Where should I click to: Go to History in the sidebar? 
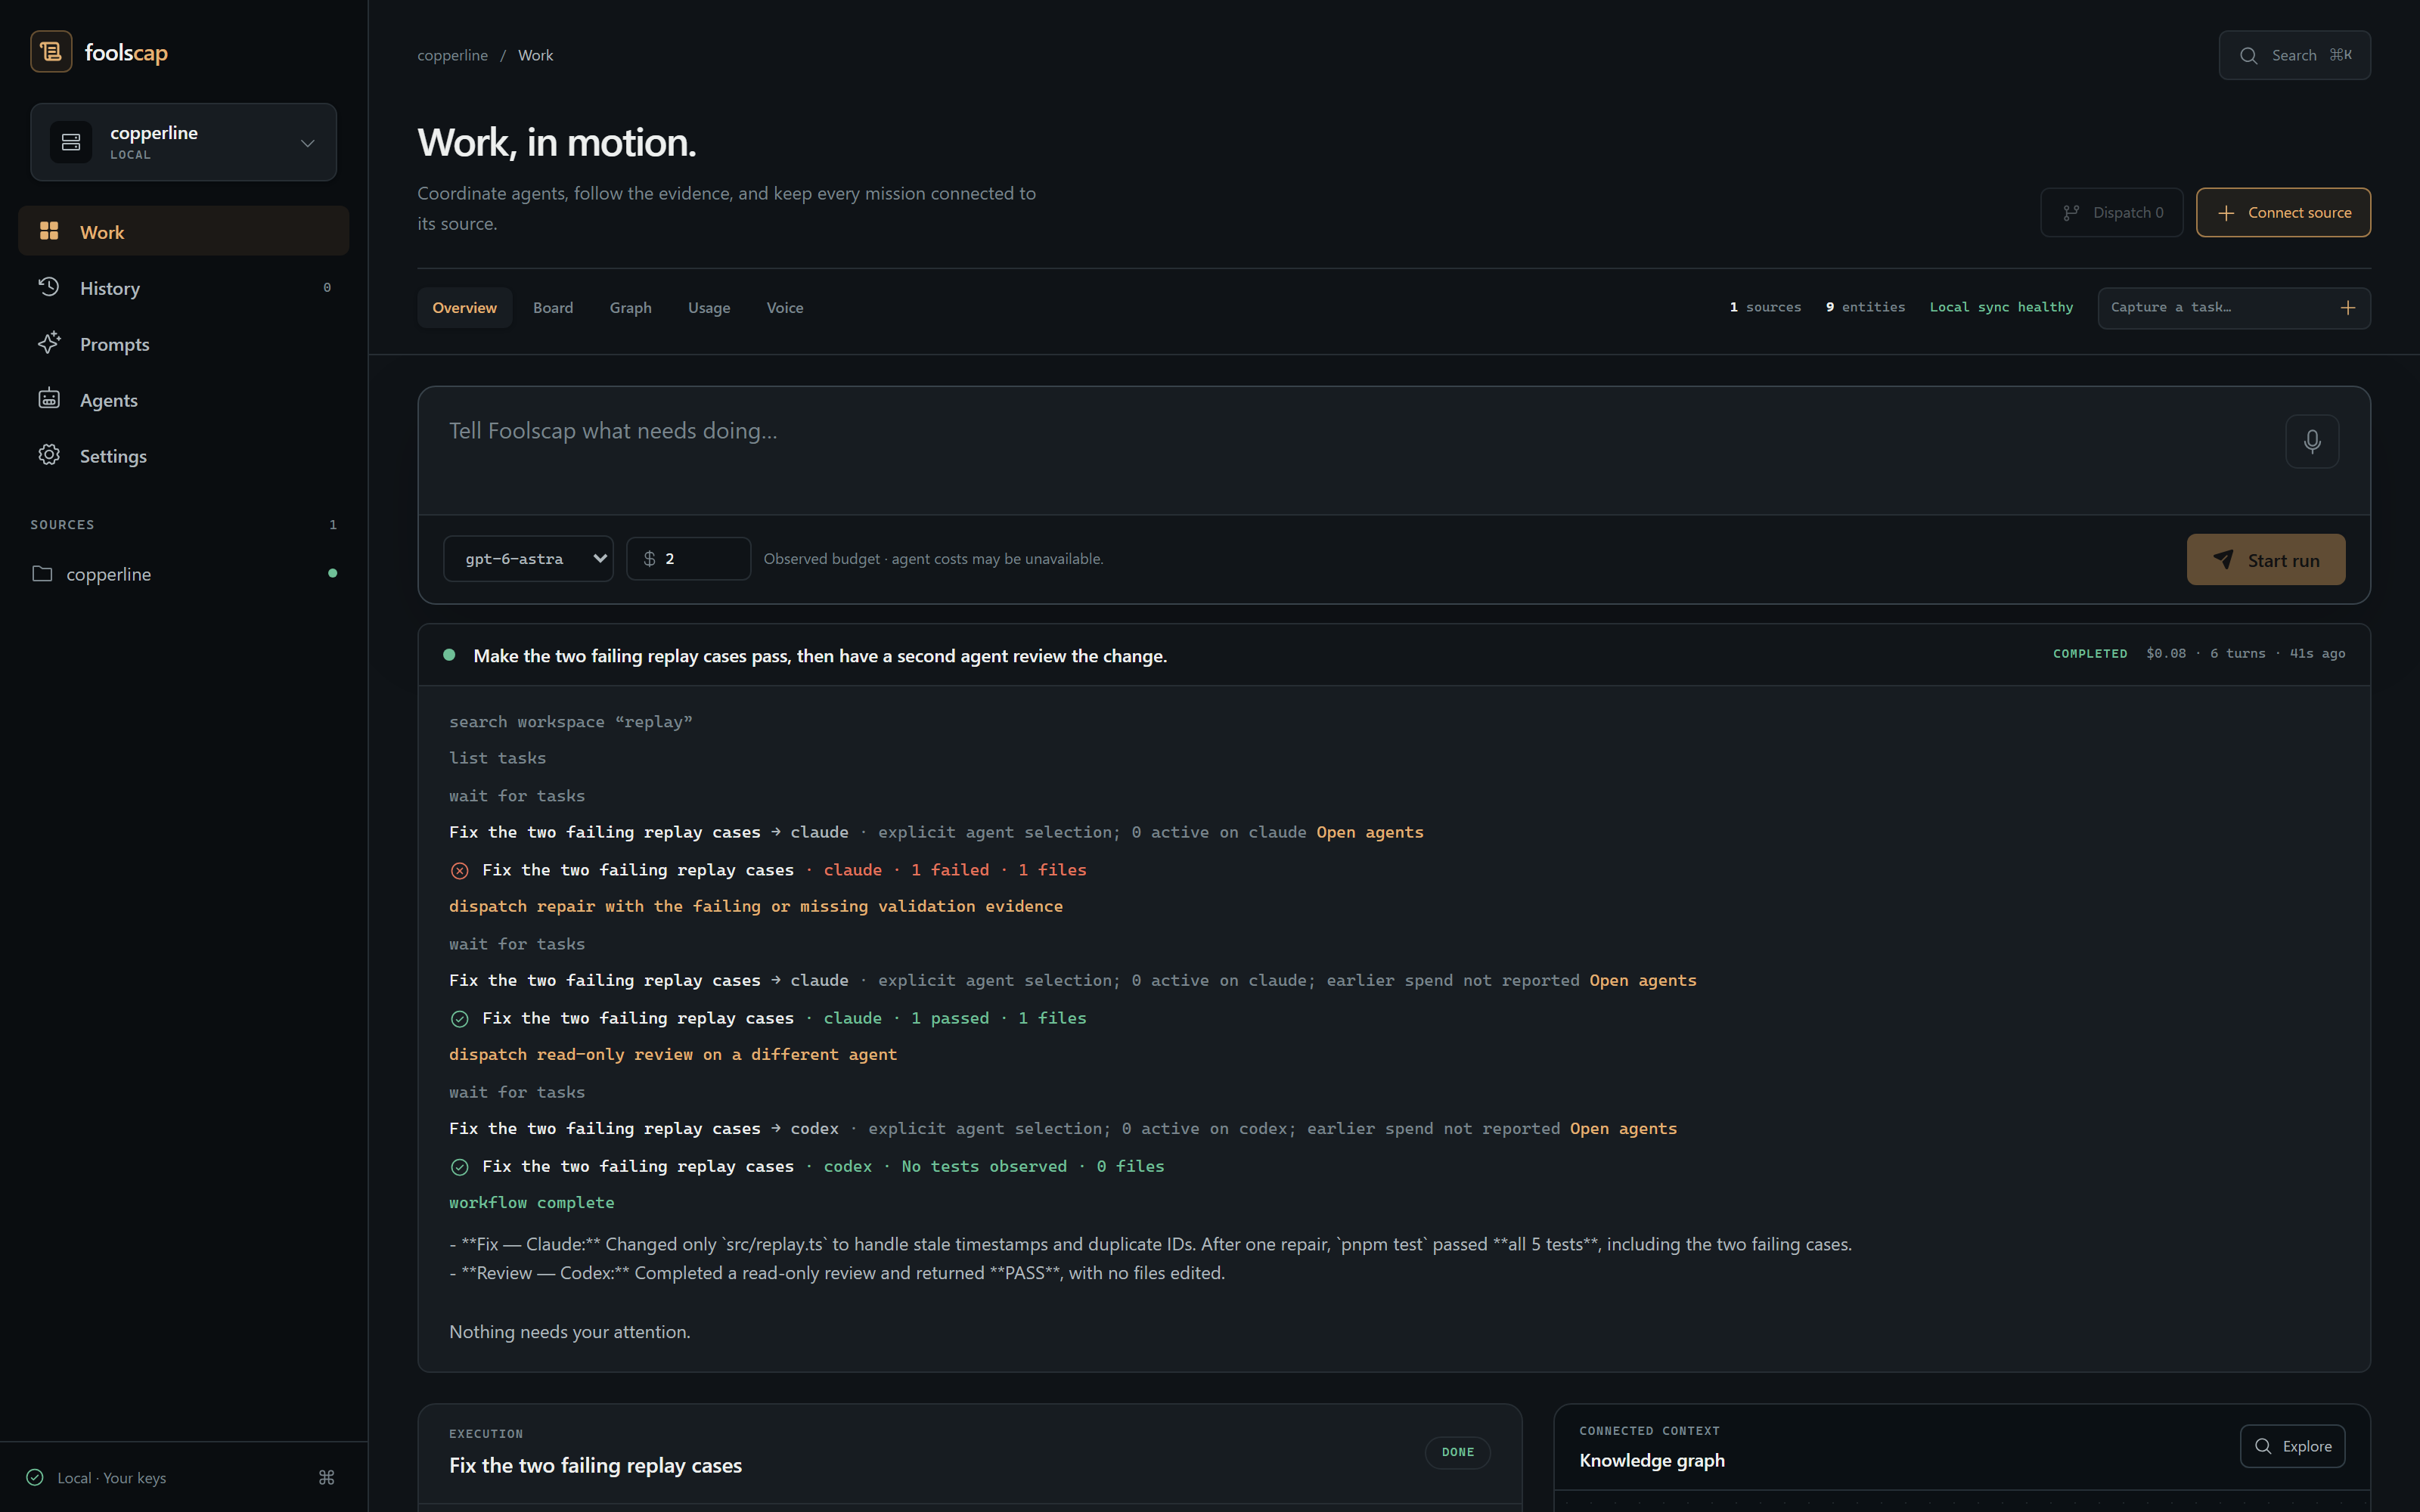(183, 288)
